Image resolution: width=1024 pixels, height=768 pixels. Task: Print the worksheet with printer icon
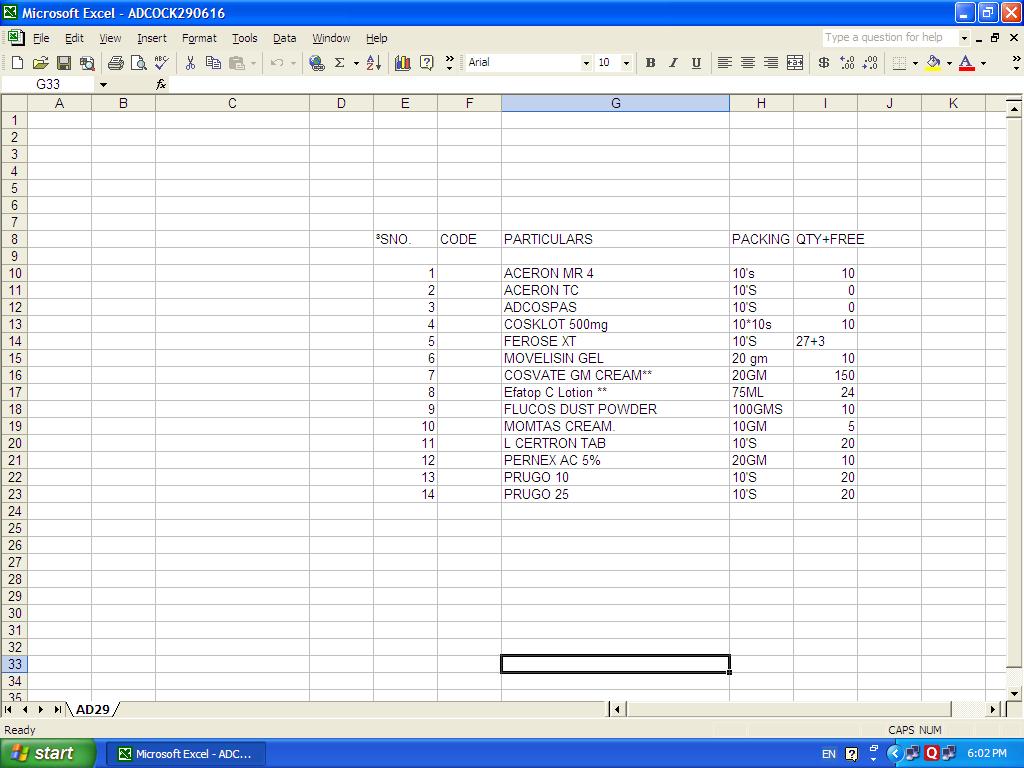[116, 63]
